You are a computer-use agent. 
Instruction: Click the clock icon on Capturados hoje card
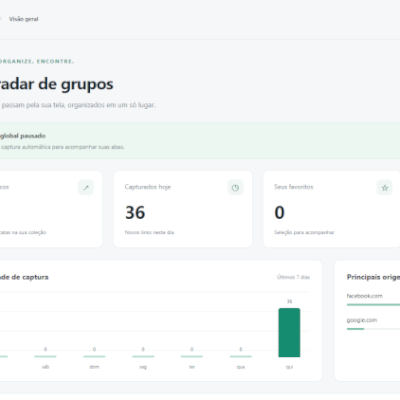(x=235, y=188)
